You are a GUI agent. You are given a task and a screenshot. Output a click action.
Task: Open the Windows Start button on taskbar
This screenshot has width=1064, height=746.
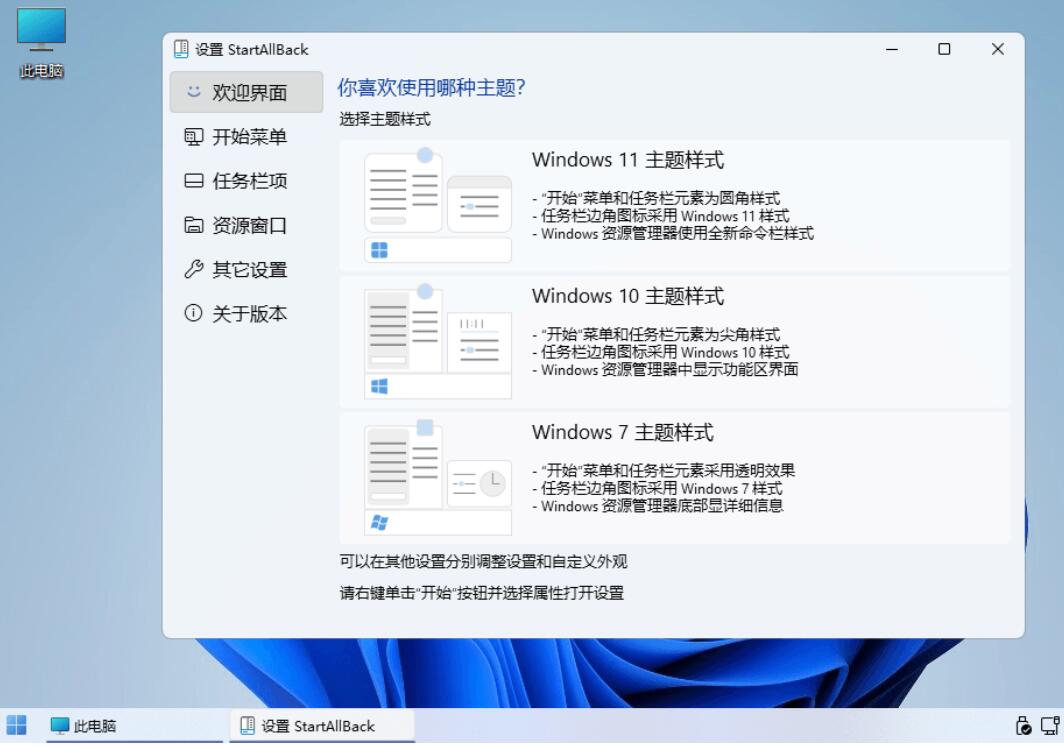click(16, 726)
